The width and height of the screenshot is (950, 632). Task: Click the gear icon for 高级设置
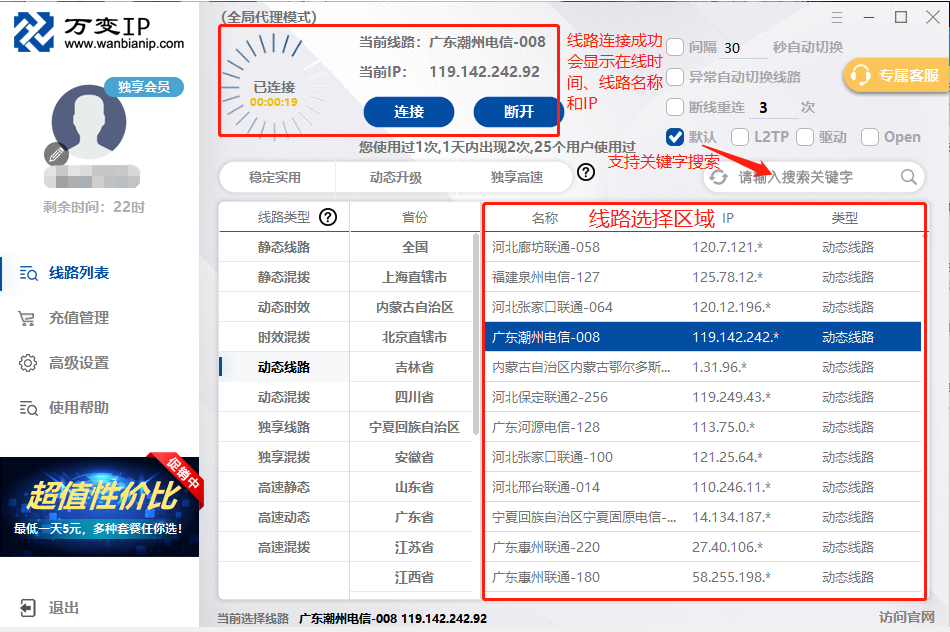tap(28, 363)
